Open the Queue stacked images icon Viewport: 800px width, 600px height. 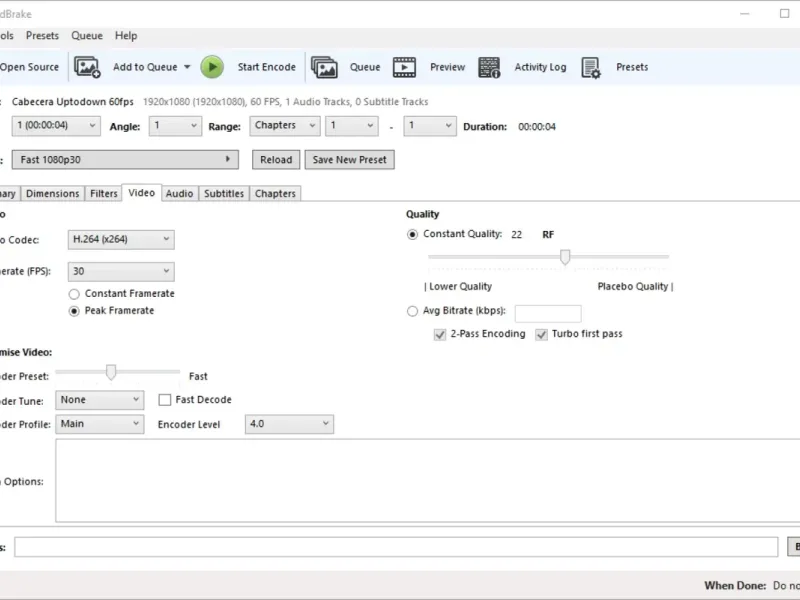324,67
